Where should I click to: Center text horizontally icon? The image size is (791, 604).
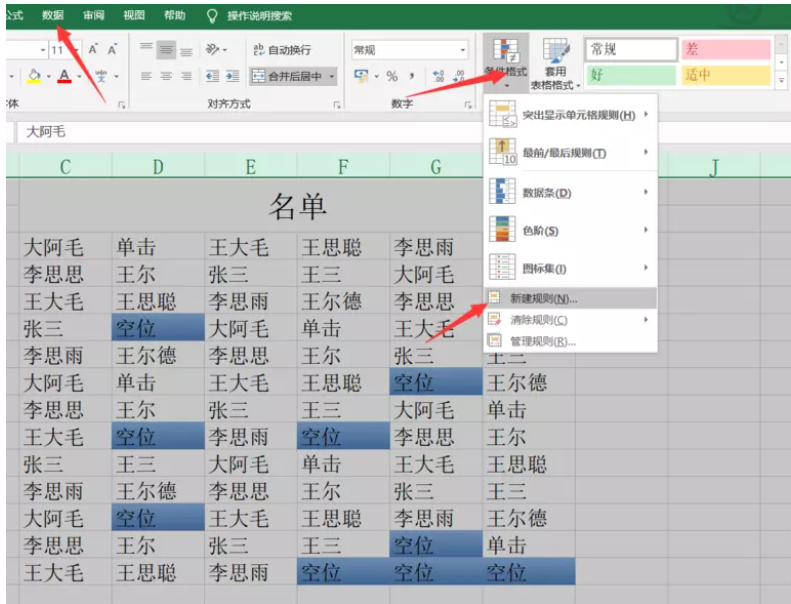pos(166,76)
